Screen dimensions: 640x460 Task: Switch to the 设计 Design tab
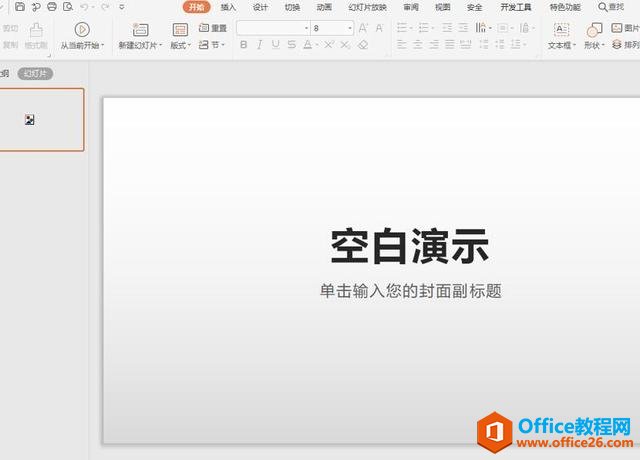(x=260, y=7)
